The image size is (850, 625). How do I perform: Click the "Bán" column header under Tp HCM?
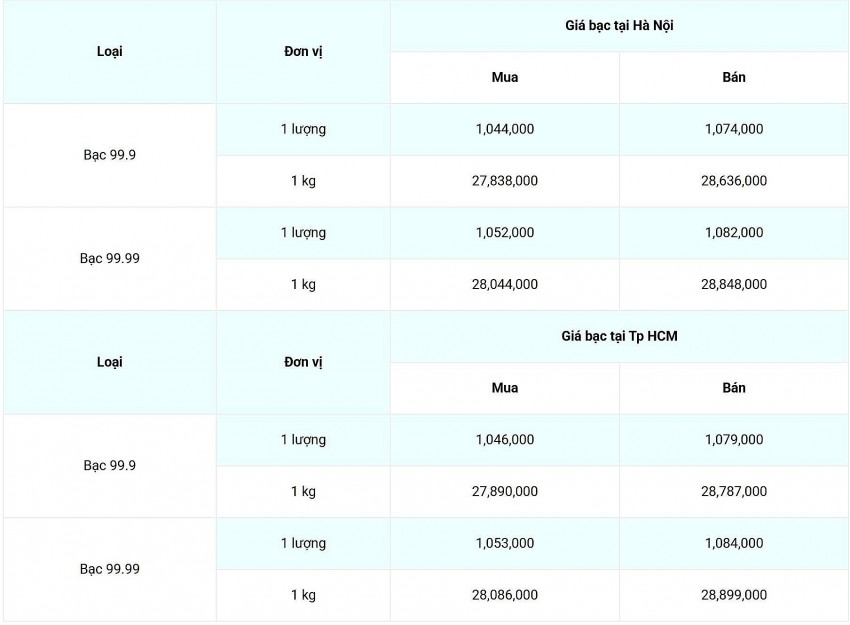click(x=734, y=388)
